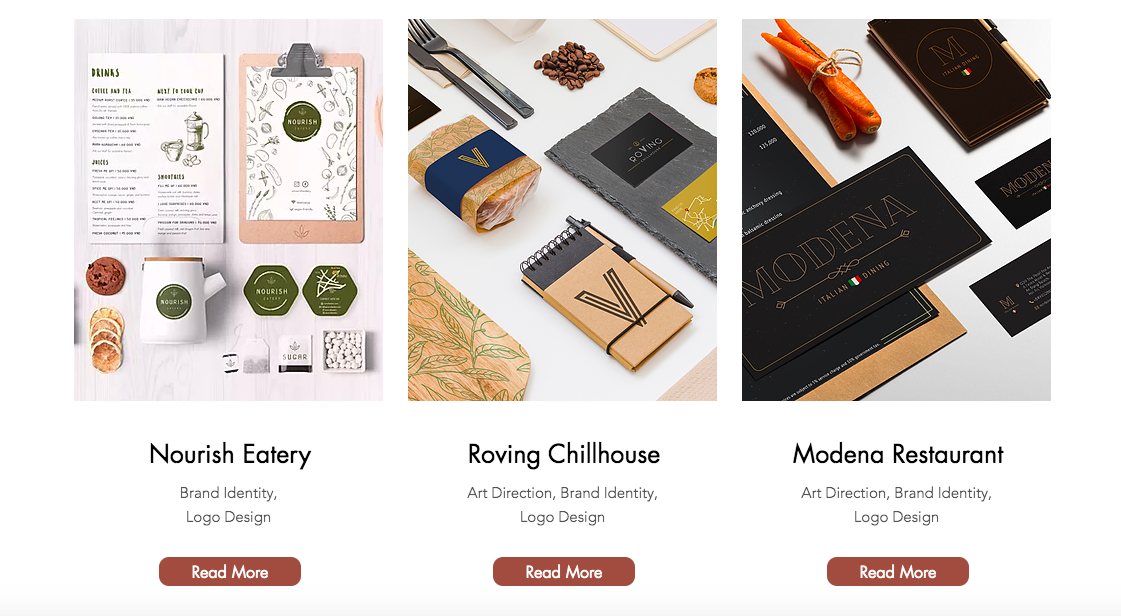This screenshot has height=616, width=1121.
Task: Select the Roving Chillhouse heading
Action: [563, 454]
